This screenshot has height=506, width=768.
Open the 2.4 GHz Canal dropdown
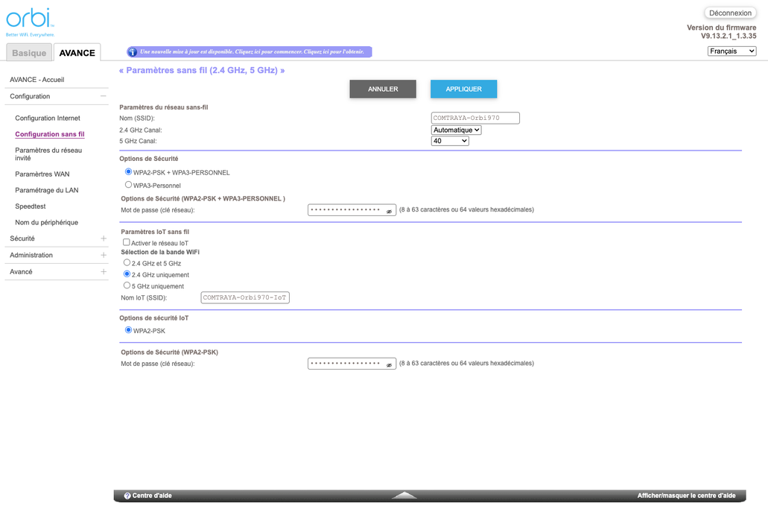point(456,130)
